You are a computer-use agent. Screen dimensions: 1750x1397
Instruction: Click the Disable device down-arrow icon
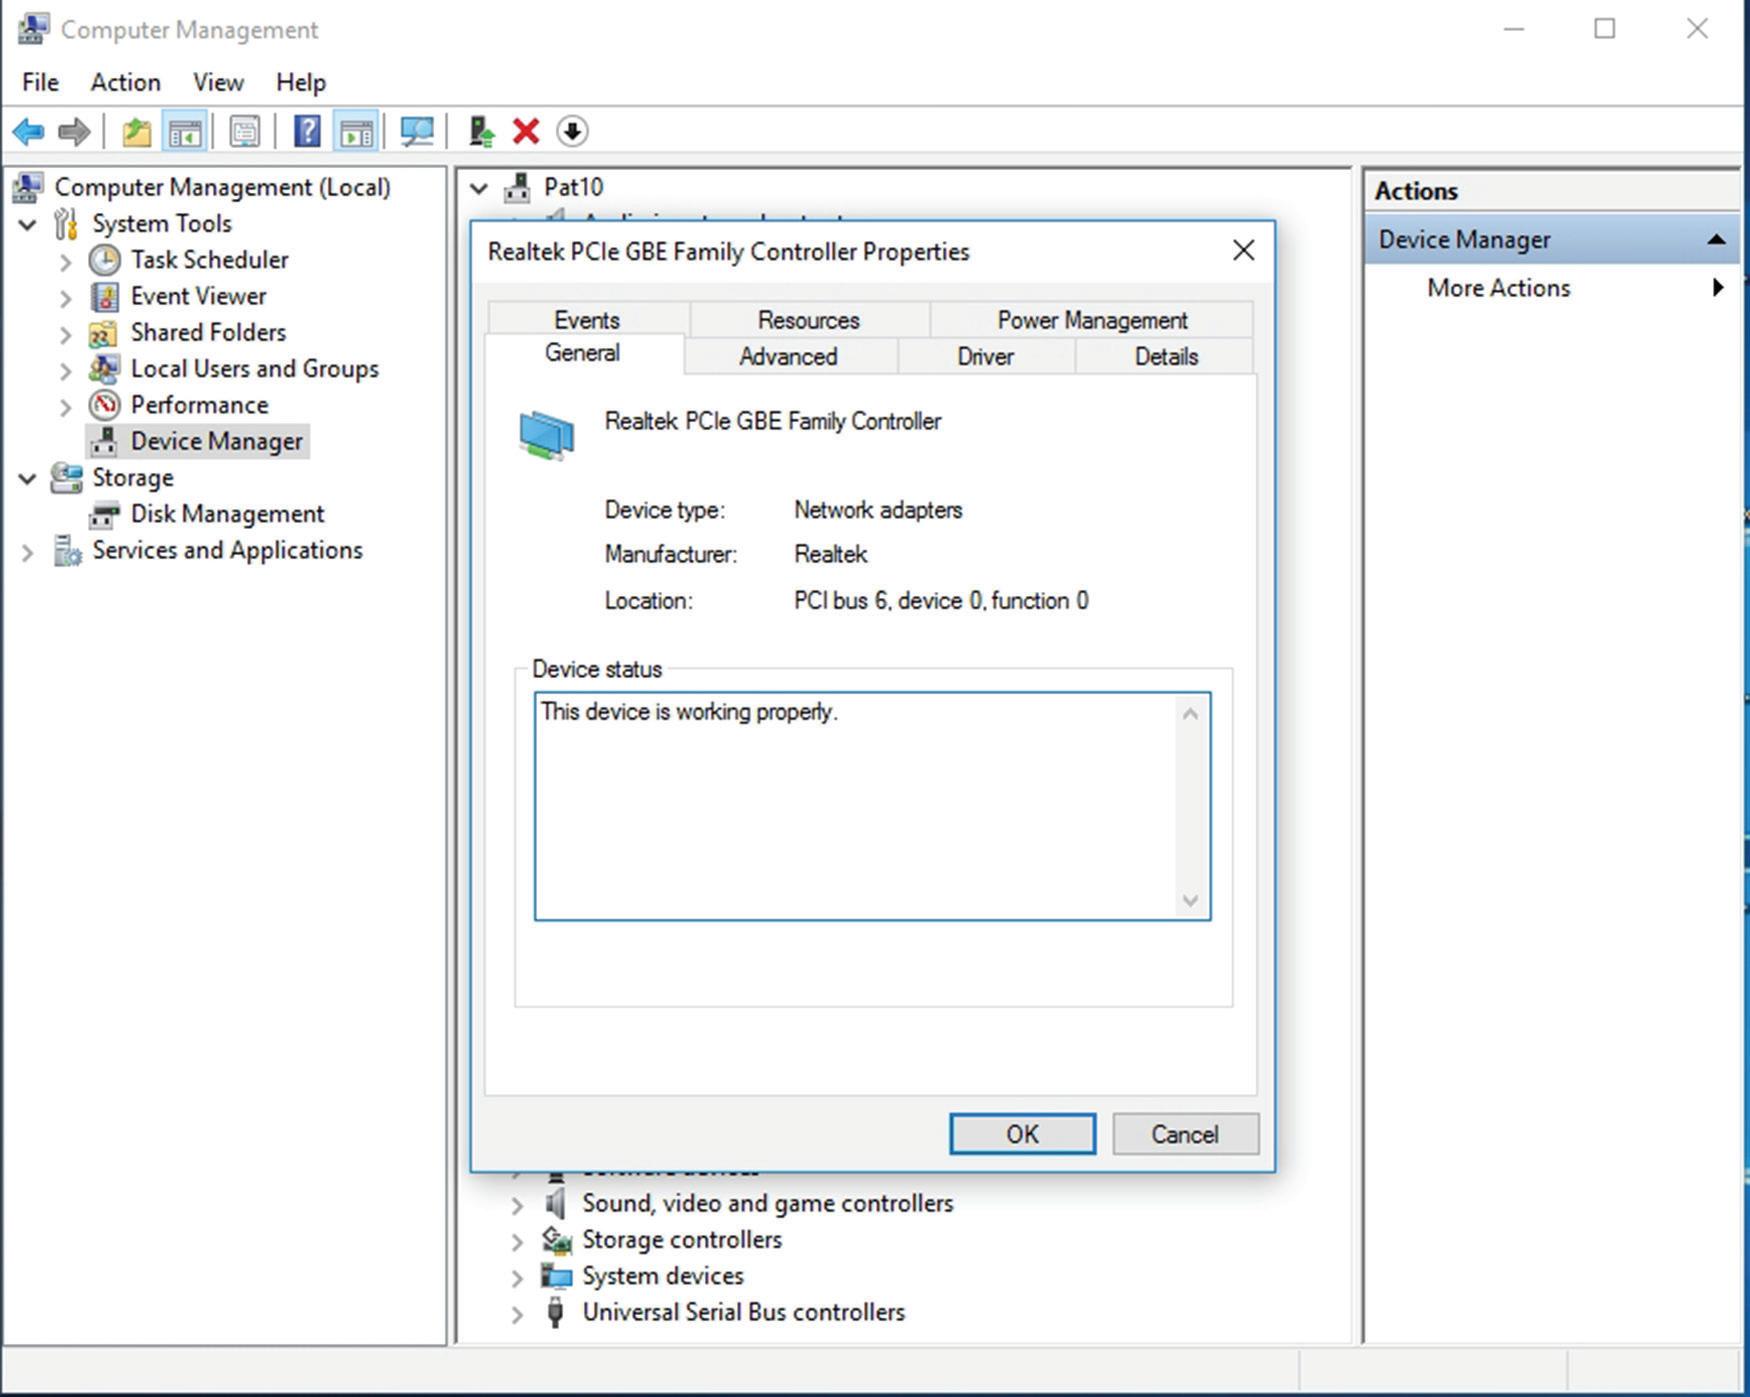click(572, 131)
